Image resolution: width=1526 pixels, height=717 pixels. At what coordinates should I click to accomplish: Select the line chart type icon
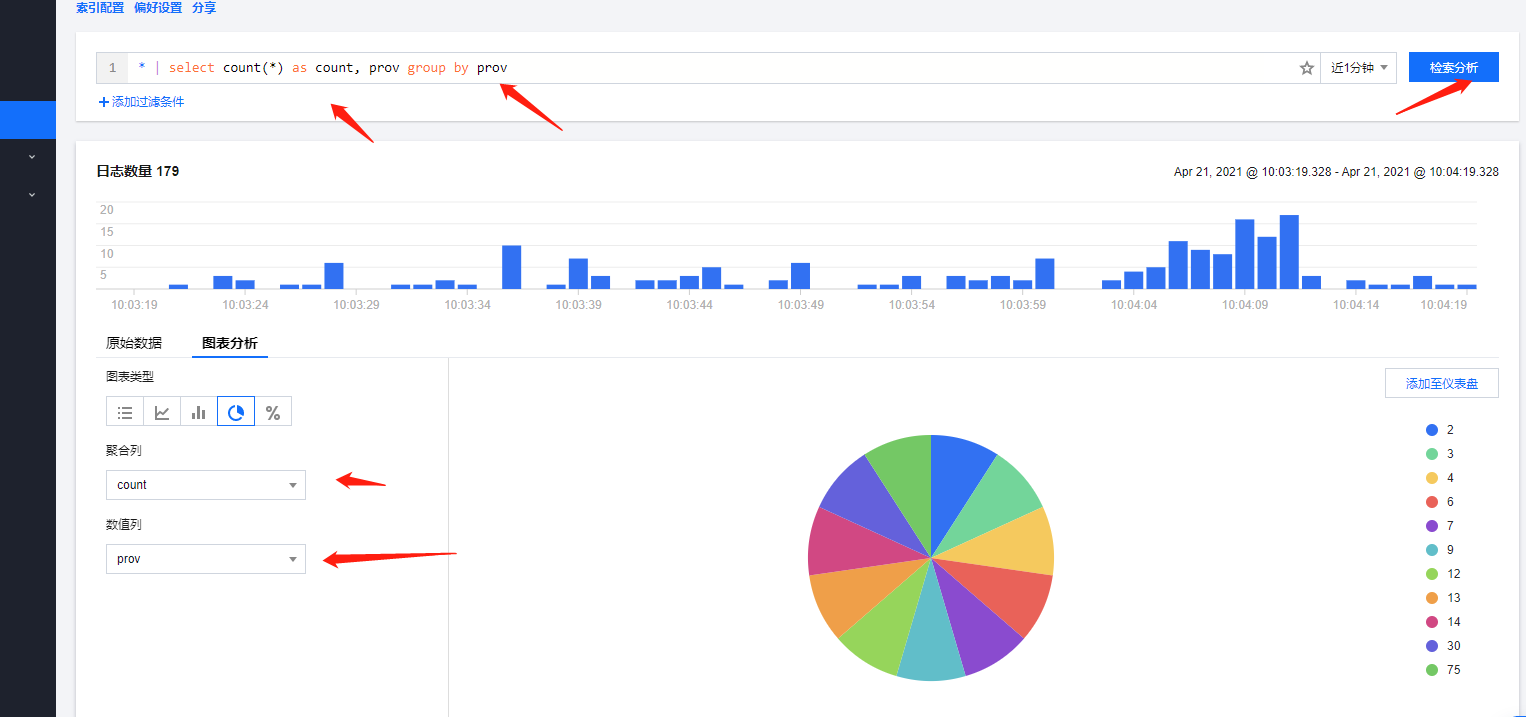(x=162, y=412)
